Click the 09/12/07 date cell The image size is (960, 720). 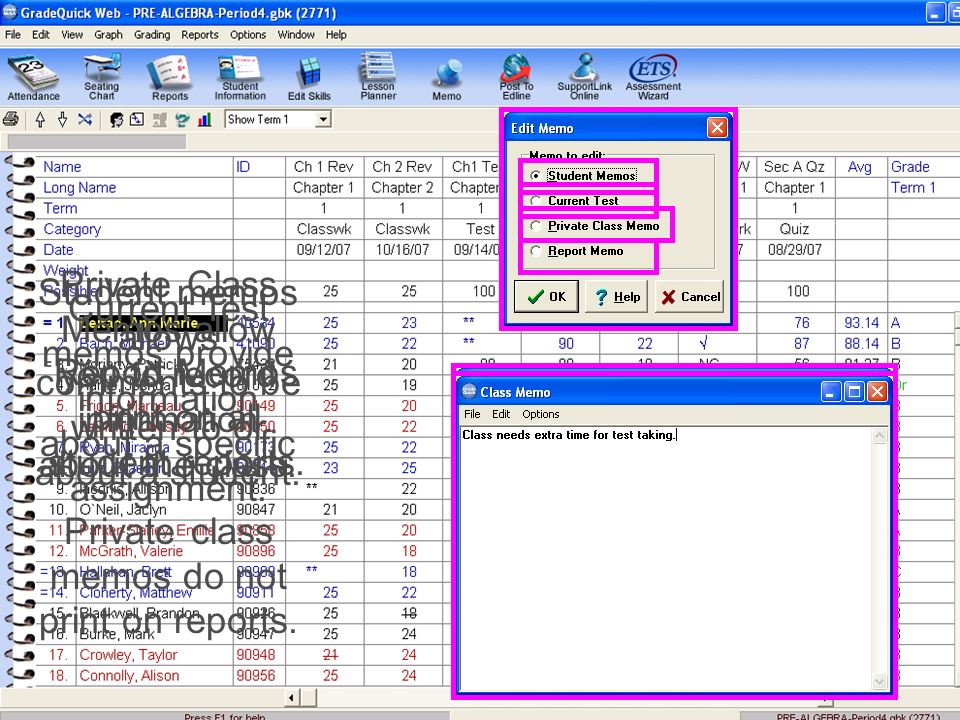pyautogui.click(x=323, y=250)
